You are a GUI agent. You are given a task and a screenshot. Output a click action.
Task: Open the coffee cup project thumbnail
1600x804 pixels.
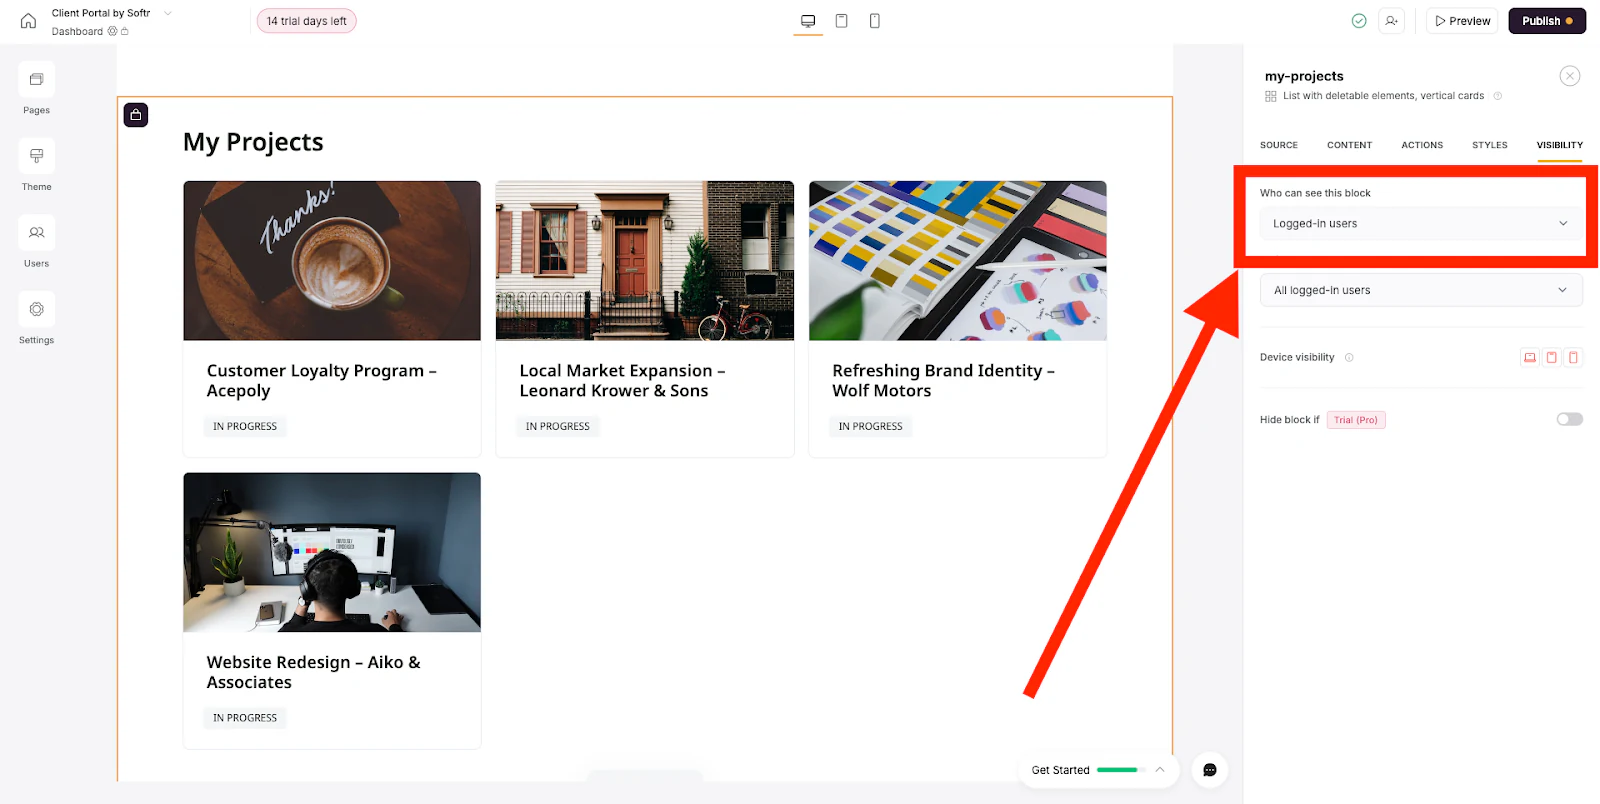point(332,261)
